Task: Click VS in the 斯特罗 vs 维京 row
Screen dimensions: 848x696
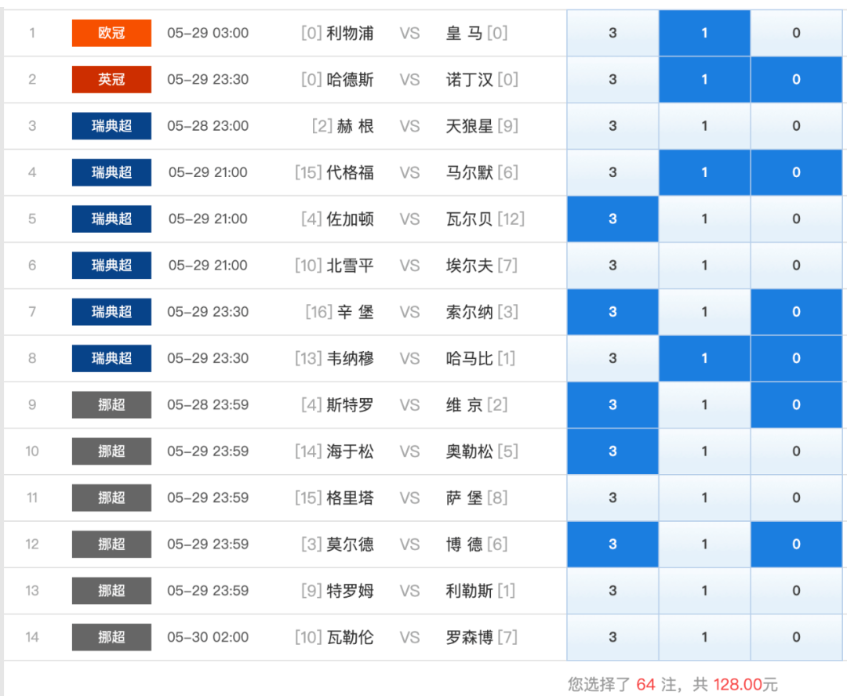Action: [x=410, y=405]
